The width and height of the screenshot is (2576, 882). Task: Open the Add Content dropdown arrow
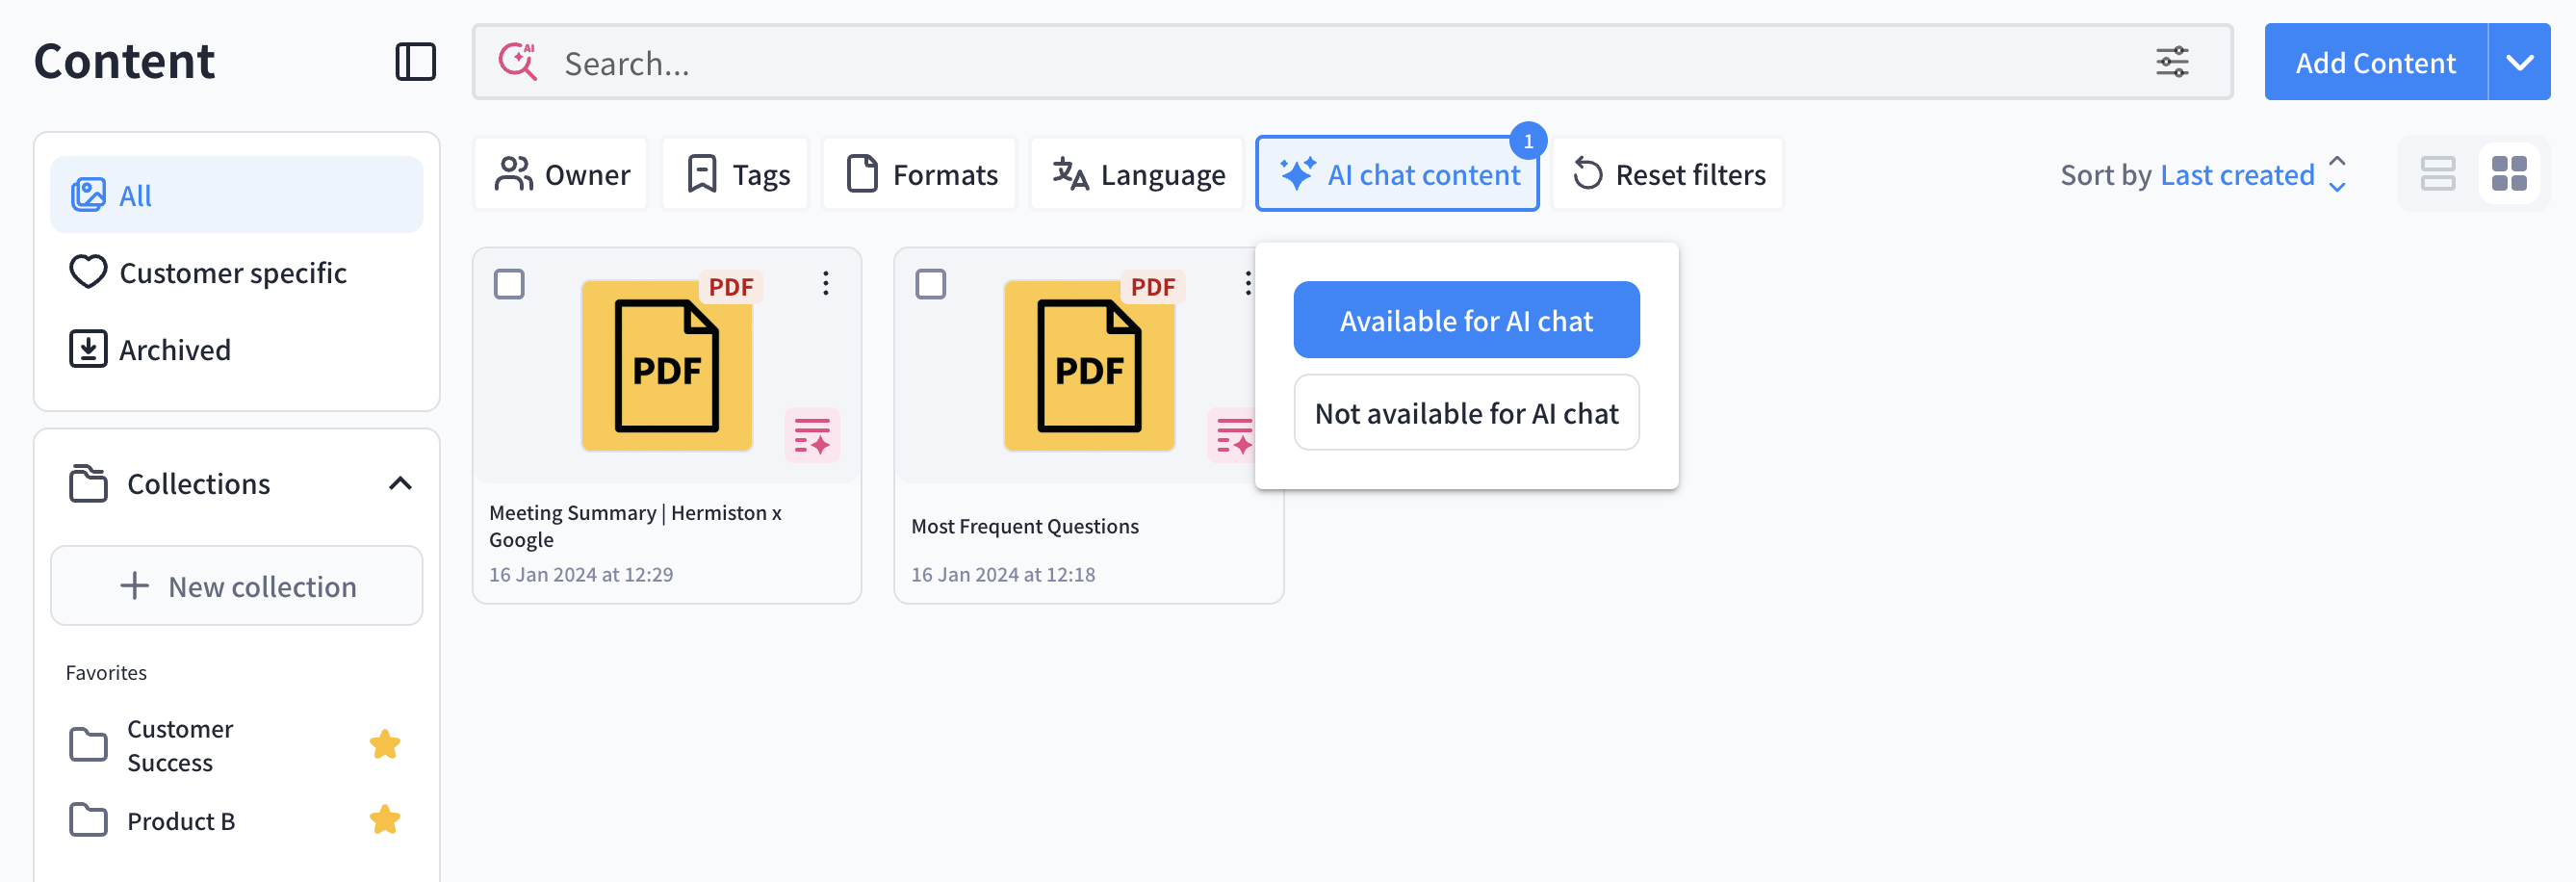pos(2518,62)
